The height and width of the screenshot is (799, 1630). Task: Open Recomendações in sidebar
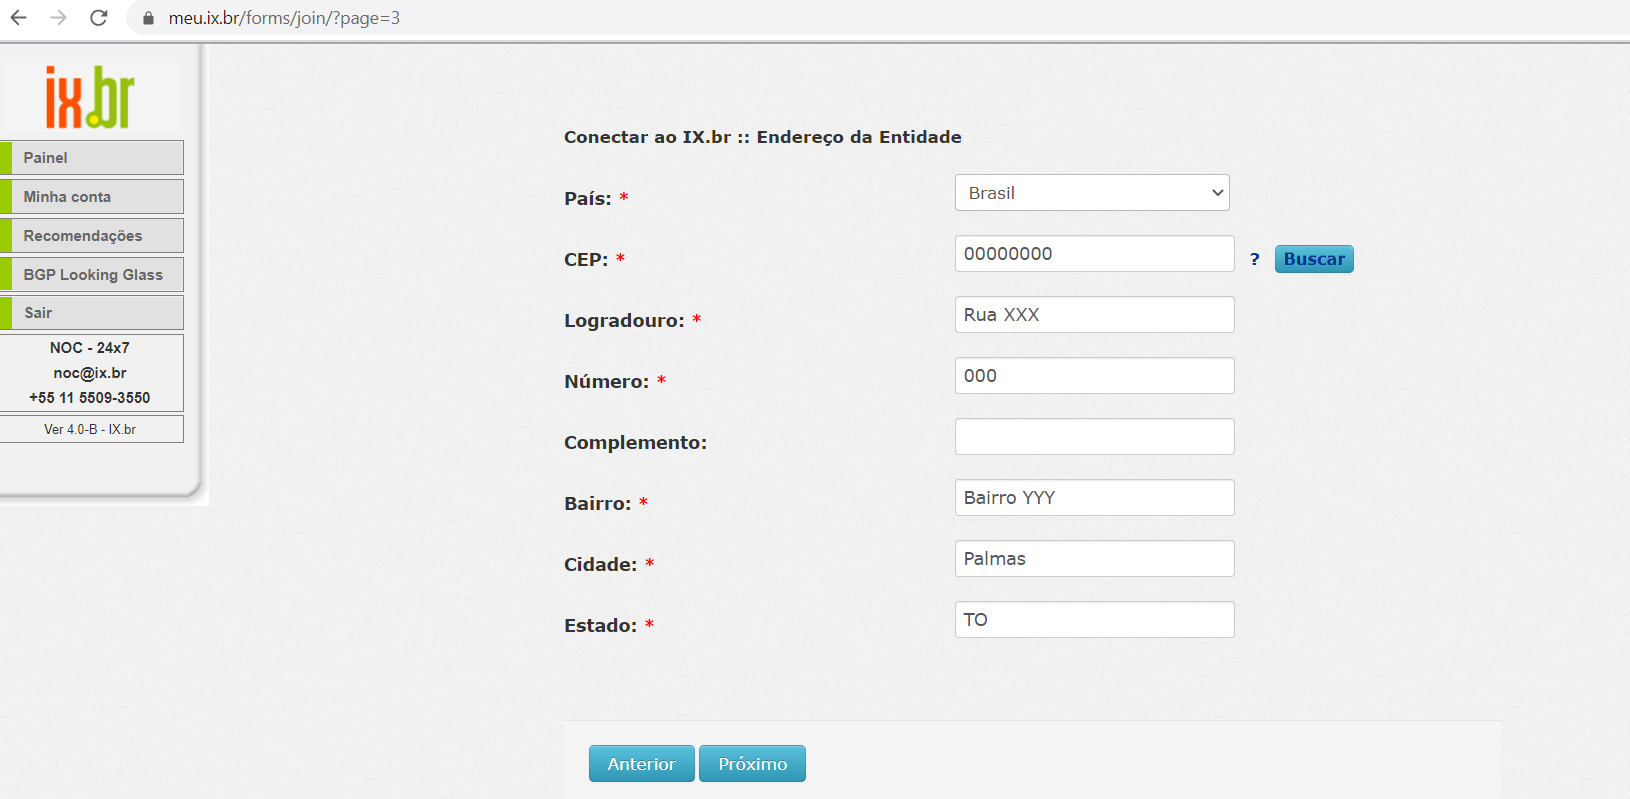(x=92, y=236)
